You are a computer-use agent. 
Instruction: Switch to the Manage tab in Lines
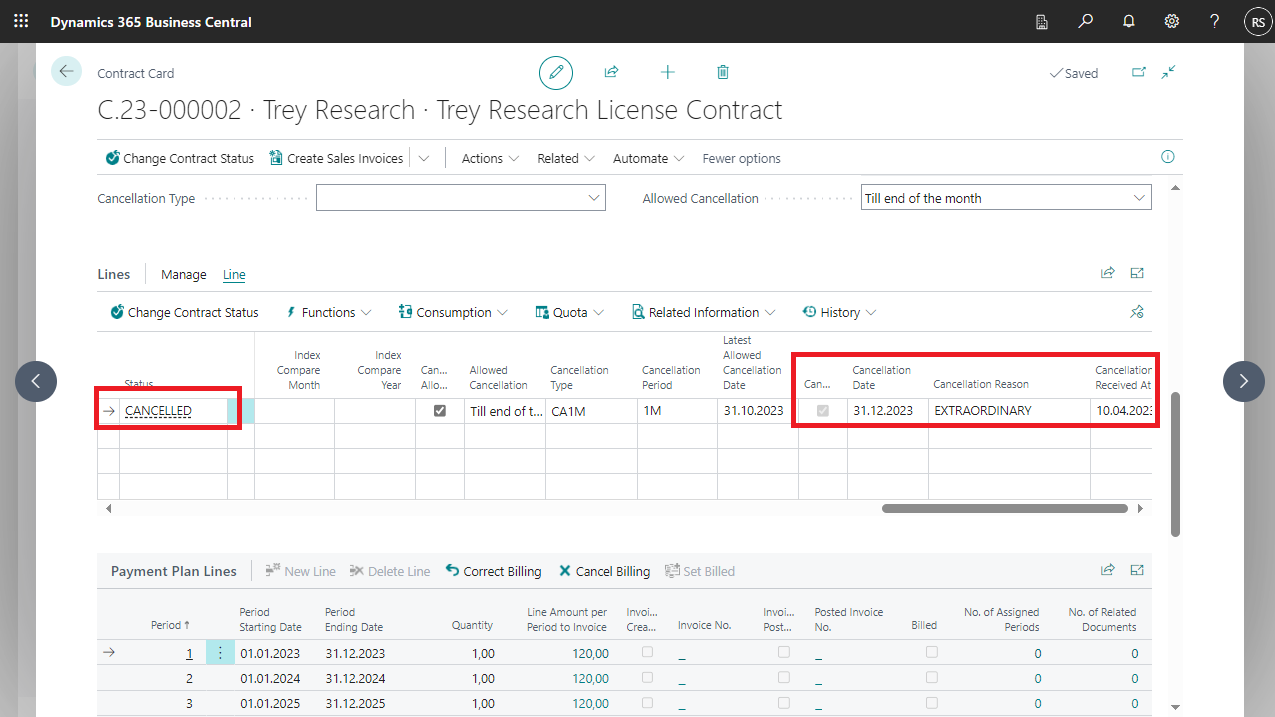point(184,274)
